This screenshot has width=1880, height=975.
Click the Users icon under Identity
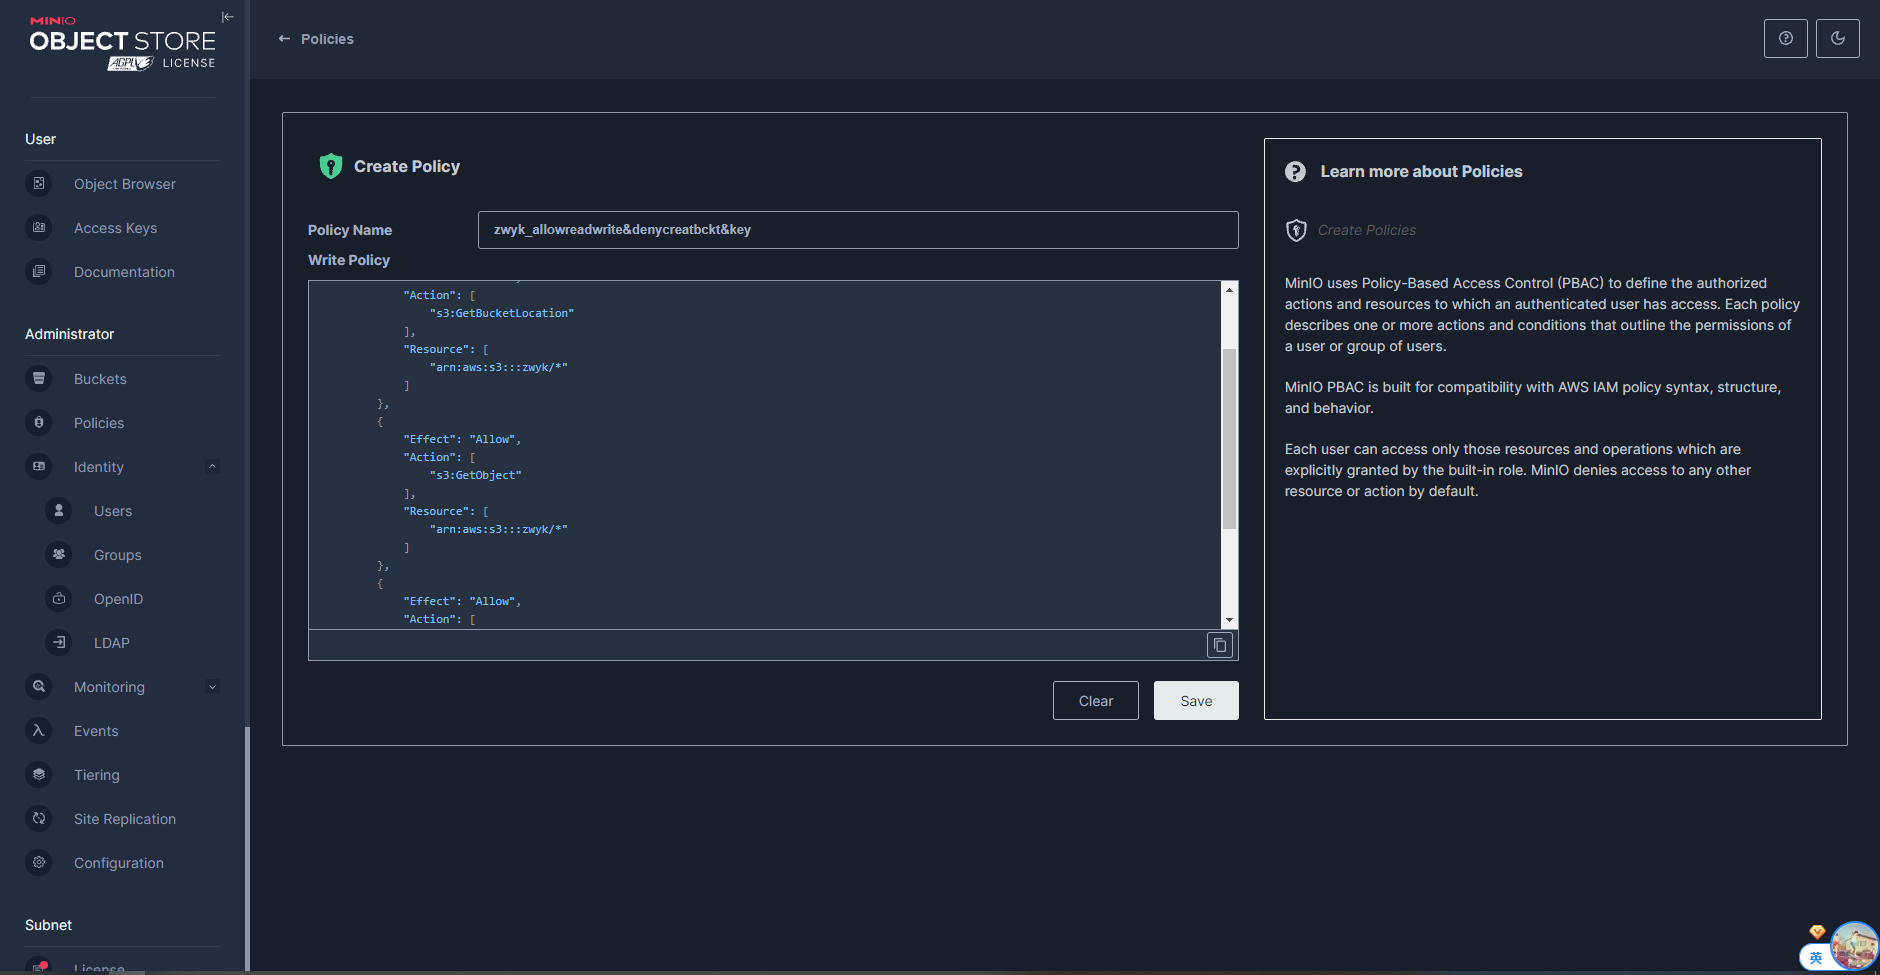pyautogui.click(x=59, y=511)
